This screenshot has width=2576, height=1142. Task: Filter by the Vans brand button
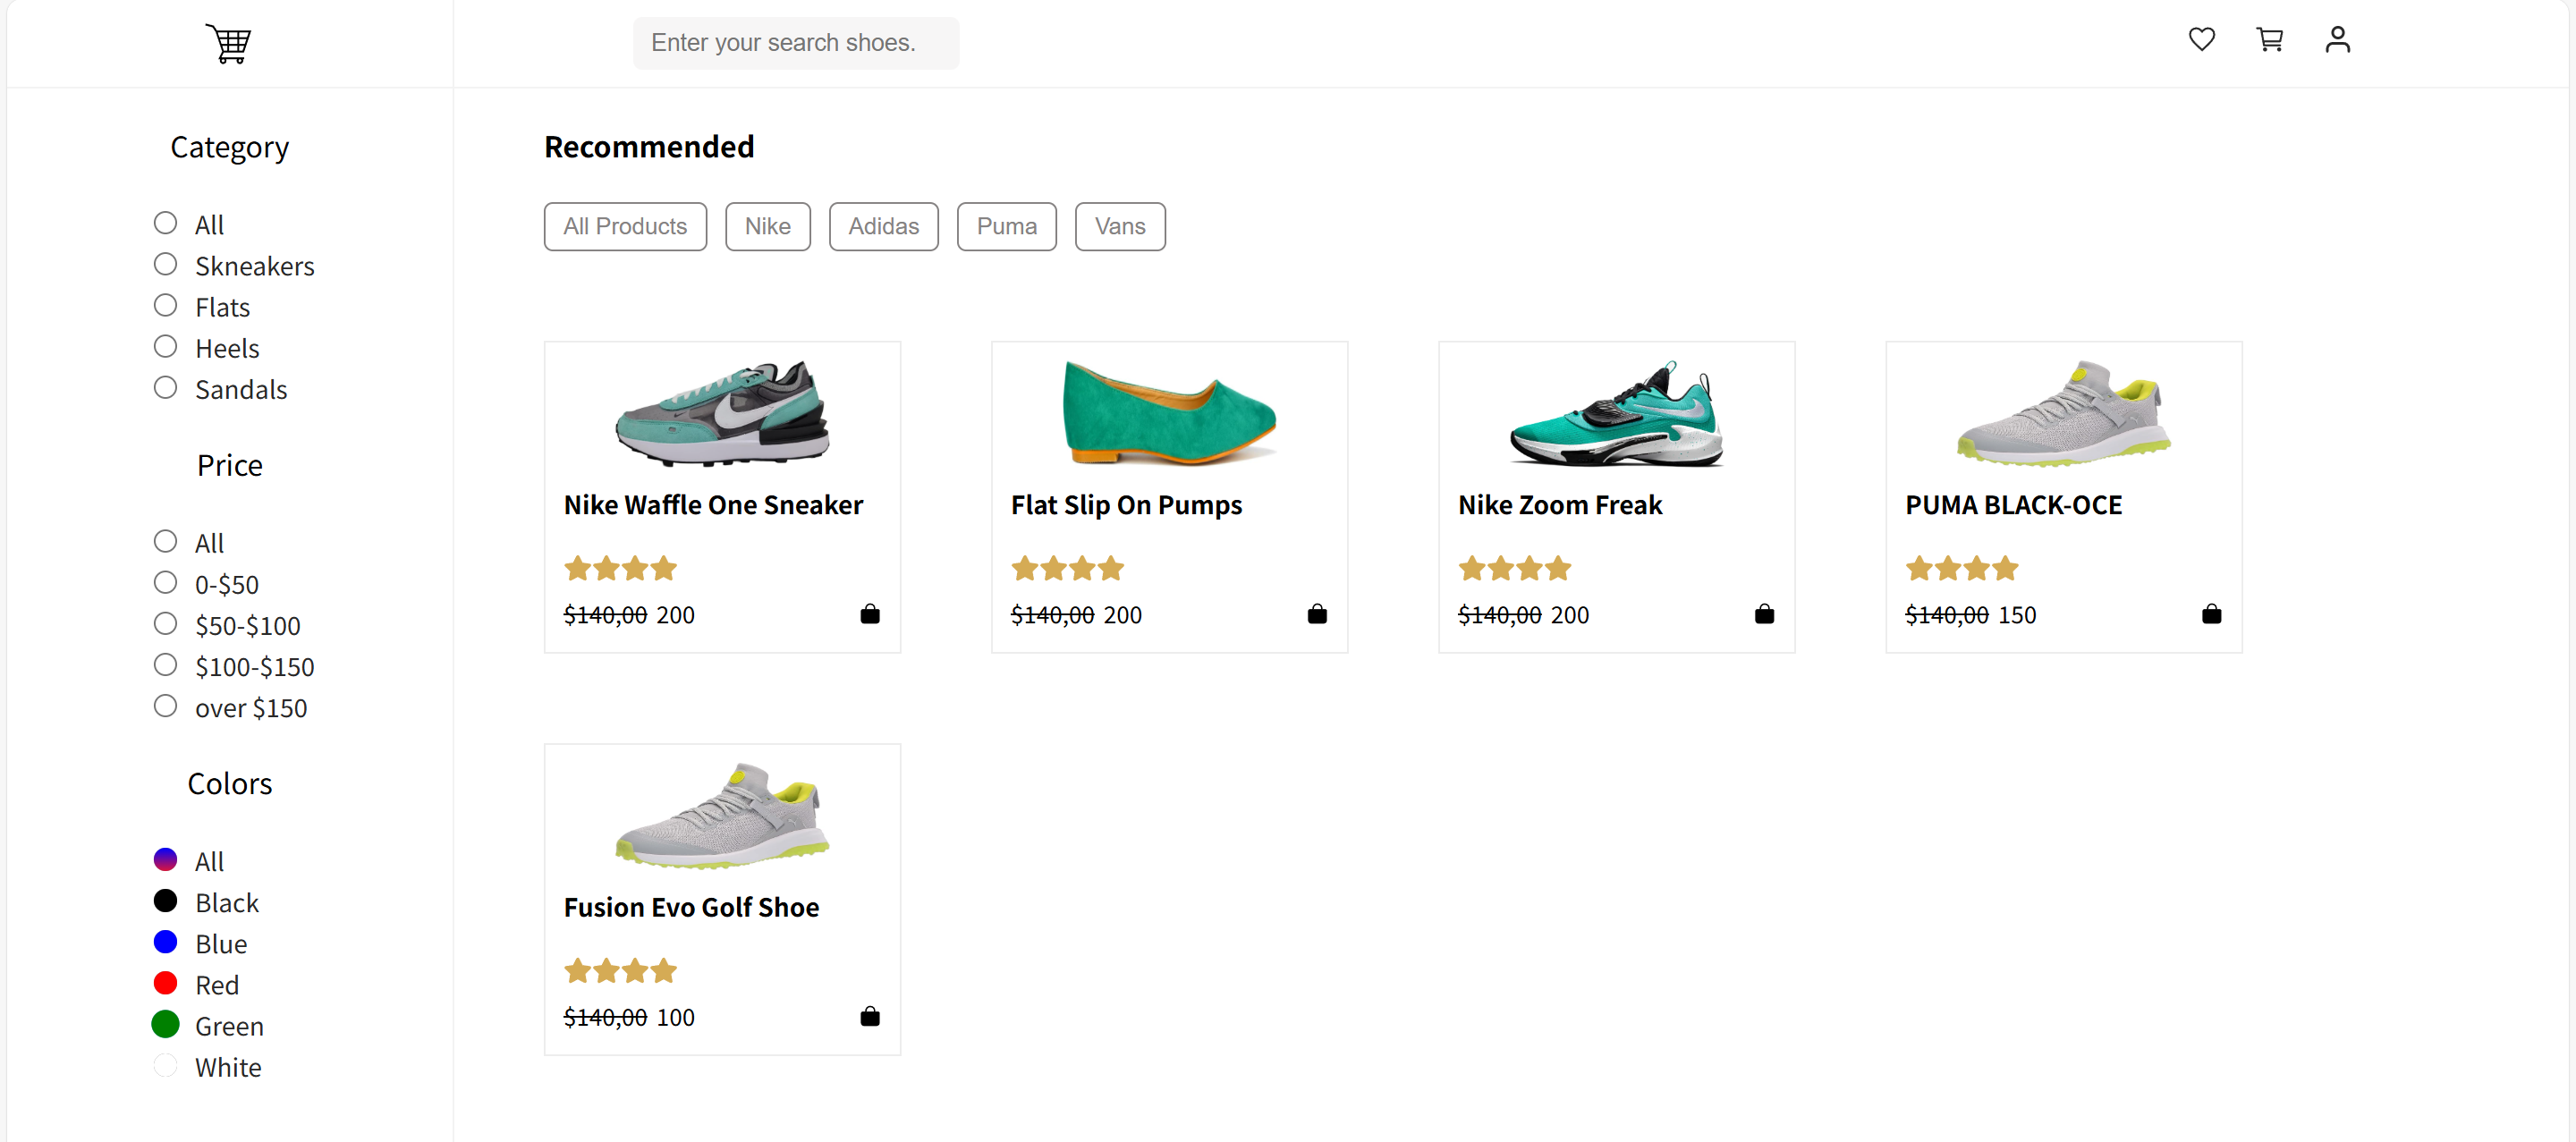point(1119,227)
